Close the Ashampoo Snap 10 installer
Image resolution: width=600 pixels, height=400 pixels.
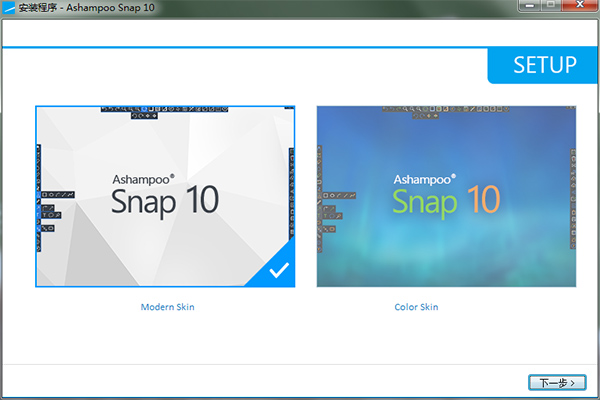pos(578,8)
